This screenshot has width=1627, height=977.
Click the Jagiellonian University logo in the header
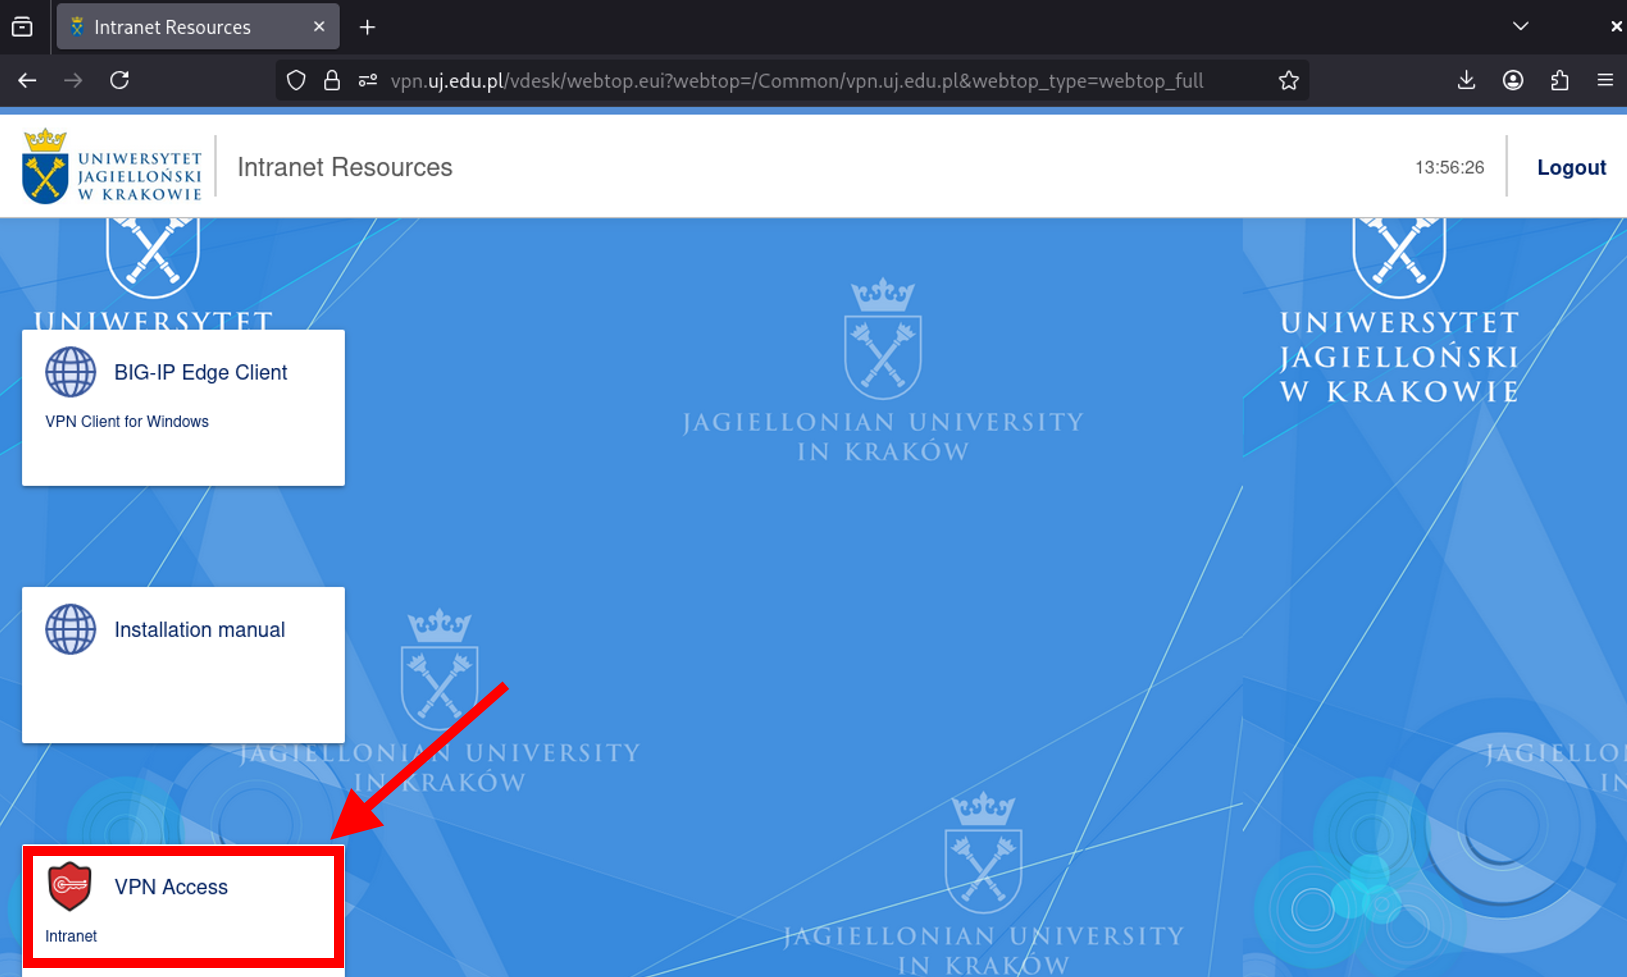(111, 166)
